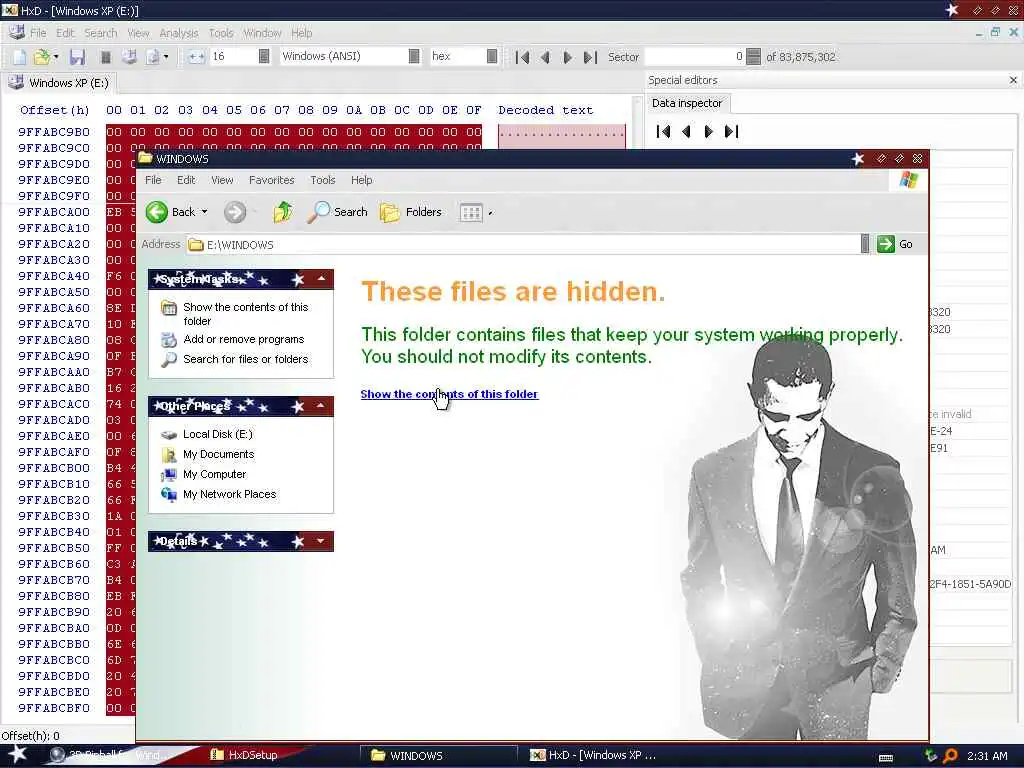Open explorer Tools menu
This screenshot has height=768, width=1024.
[323, 180]
